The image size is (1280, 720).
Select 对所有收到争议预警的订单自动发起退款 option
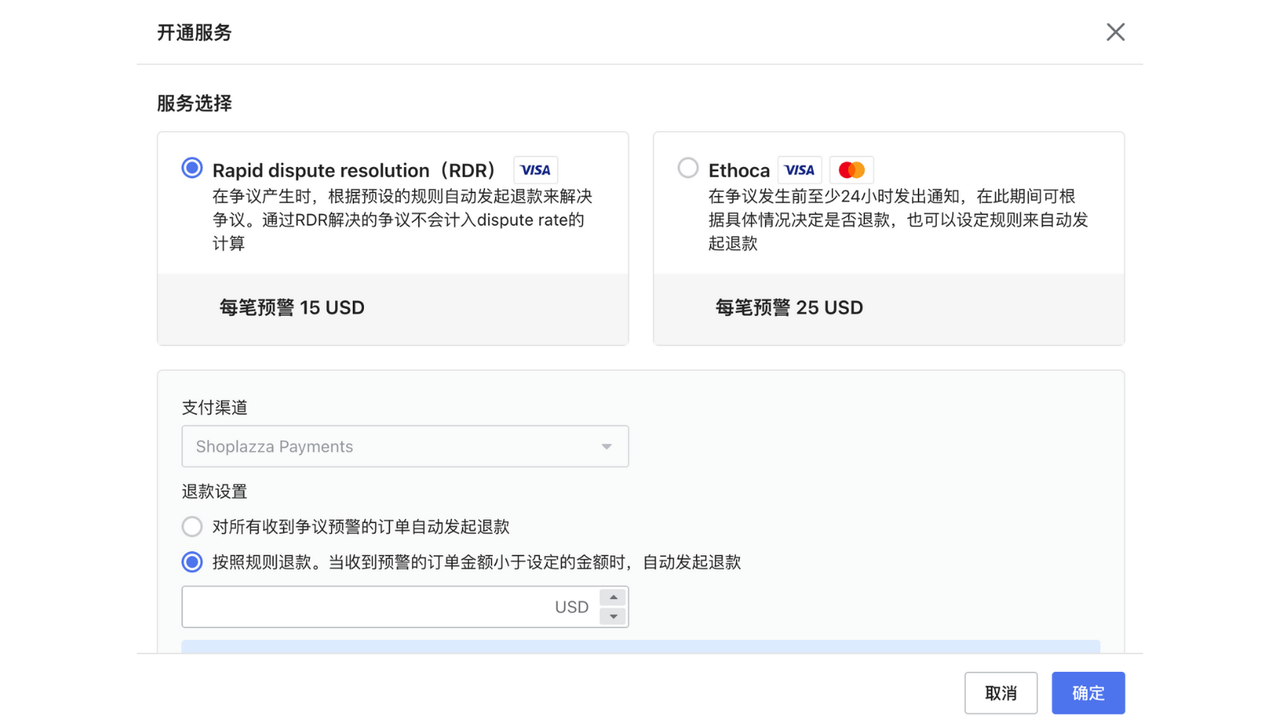coord(192,526)
